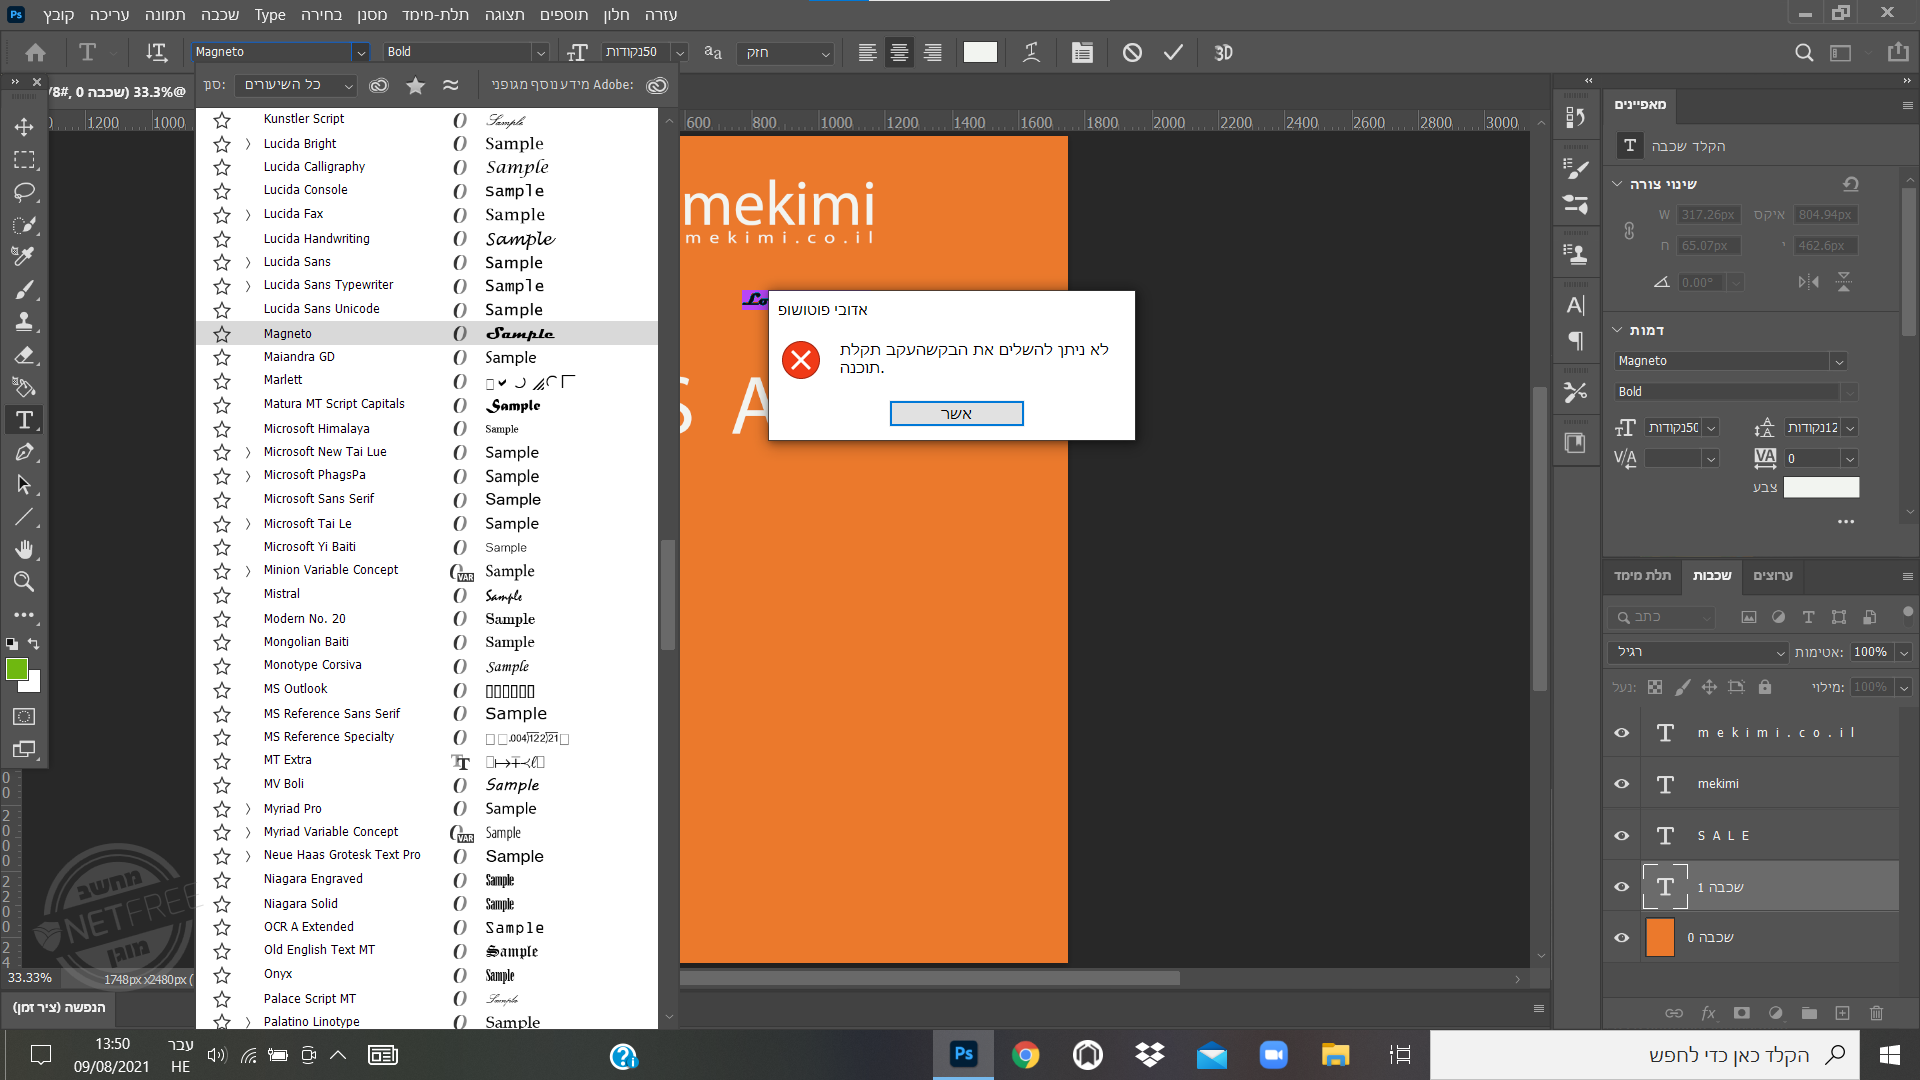Select the Lasso tool

point(24,192)
